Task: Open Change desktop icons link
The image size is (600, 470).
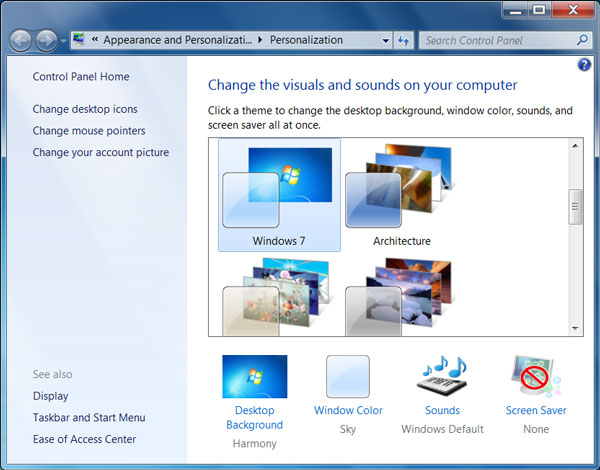Action: 85,109
